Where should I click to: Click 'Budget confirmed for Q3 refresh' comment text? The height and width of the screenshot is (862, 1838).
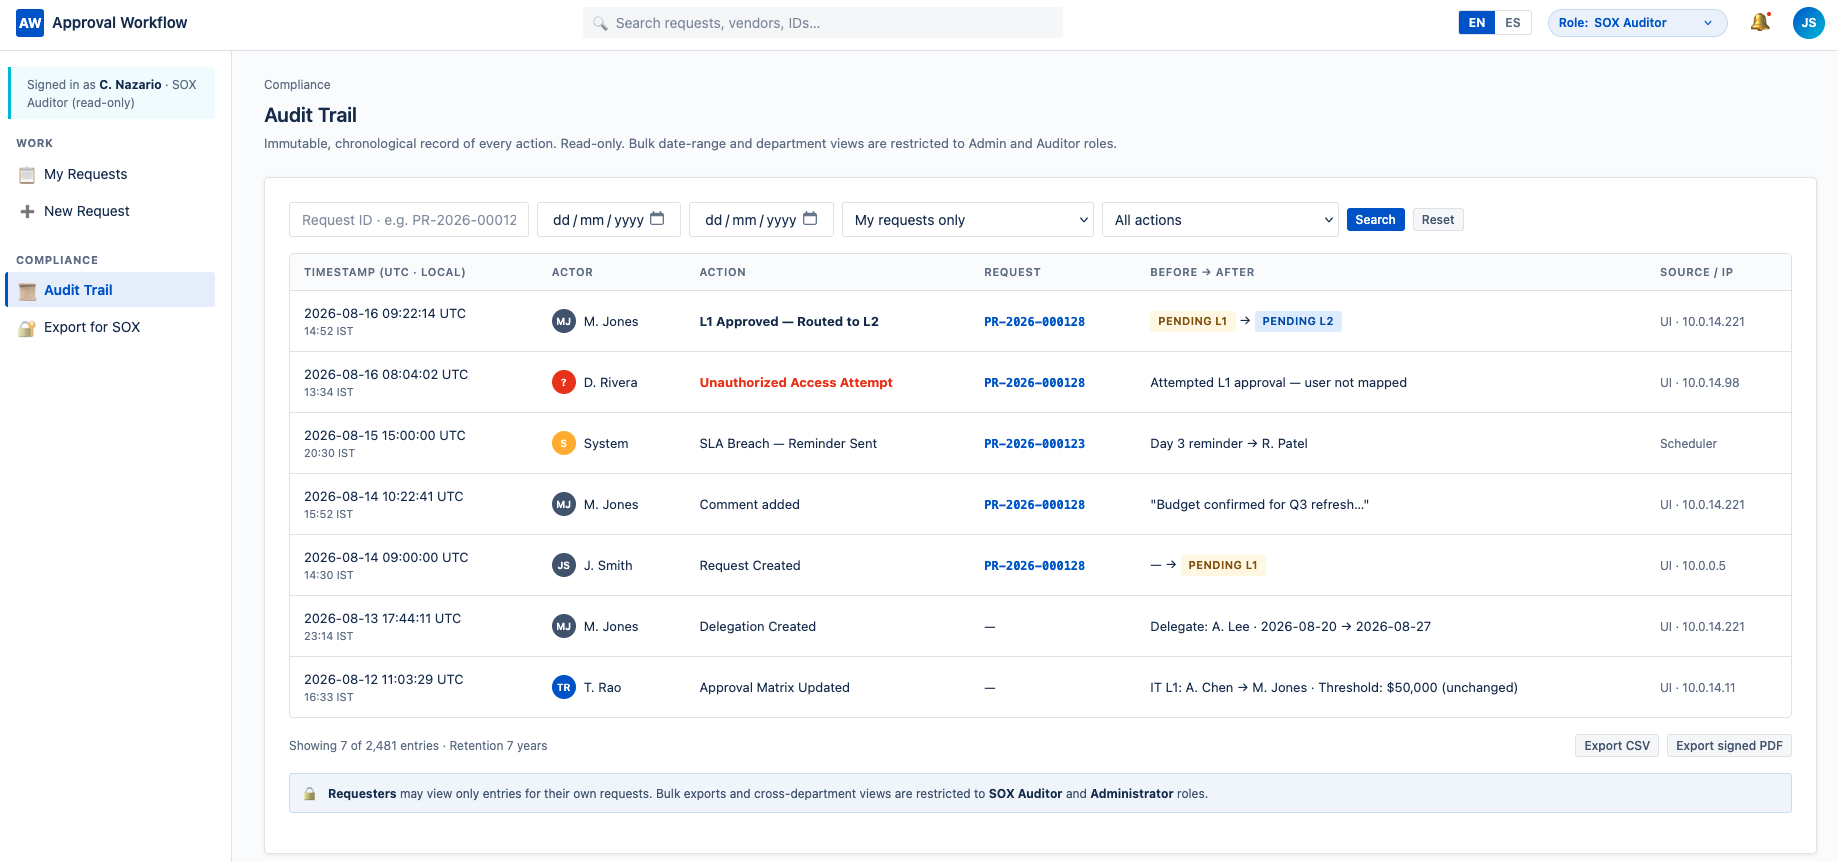(1259, 505)
